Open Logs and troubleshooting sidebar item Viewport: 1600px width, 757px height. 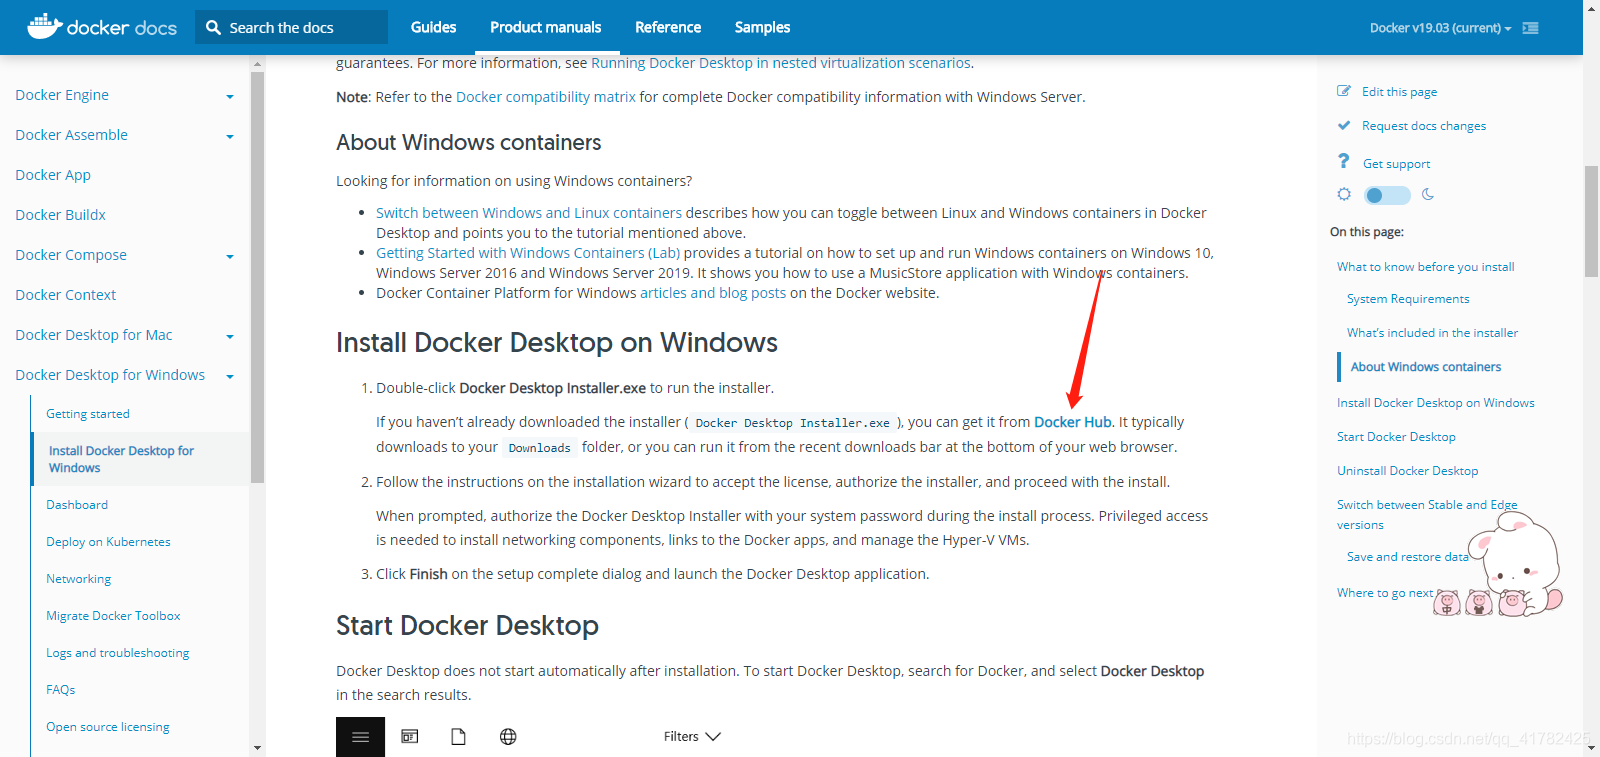(117, 653)
